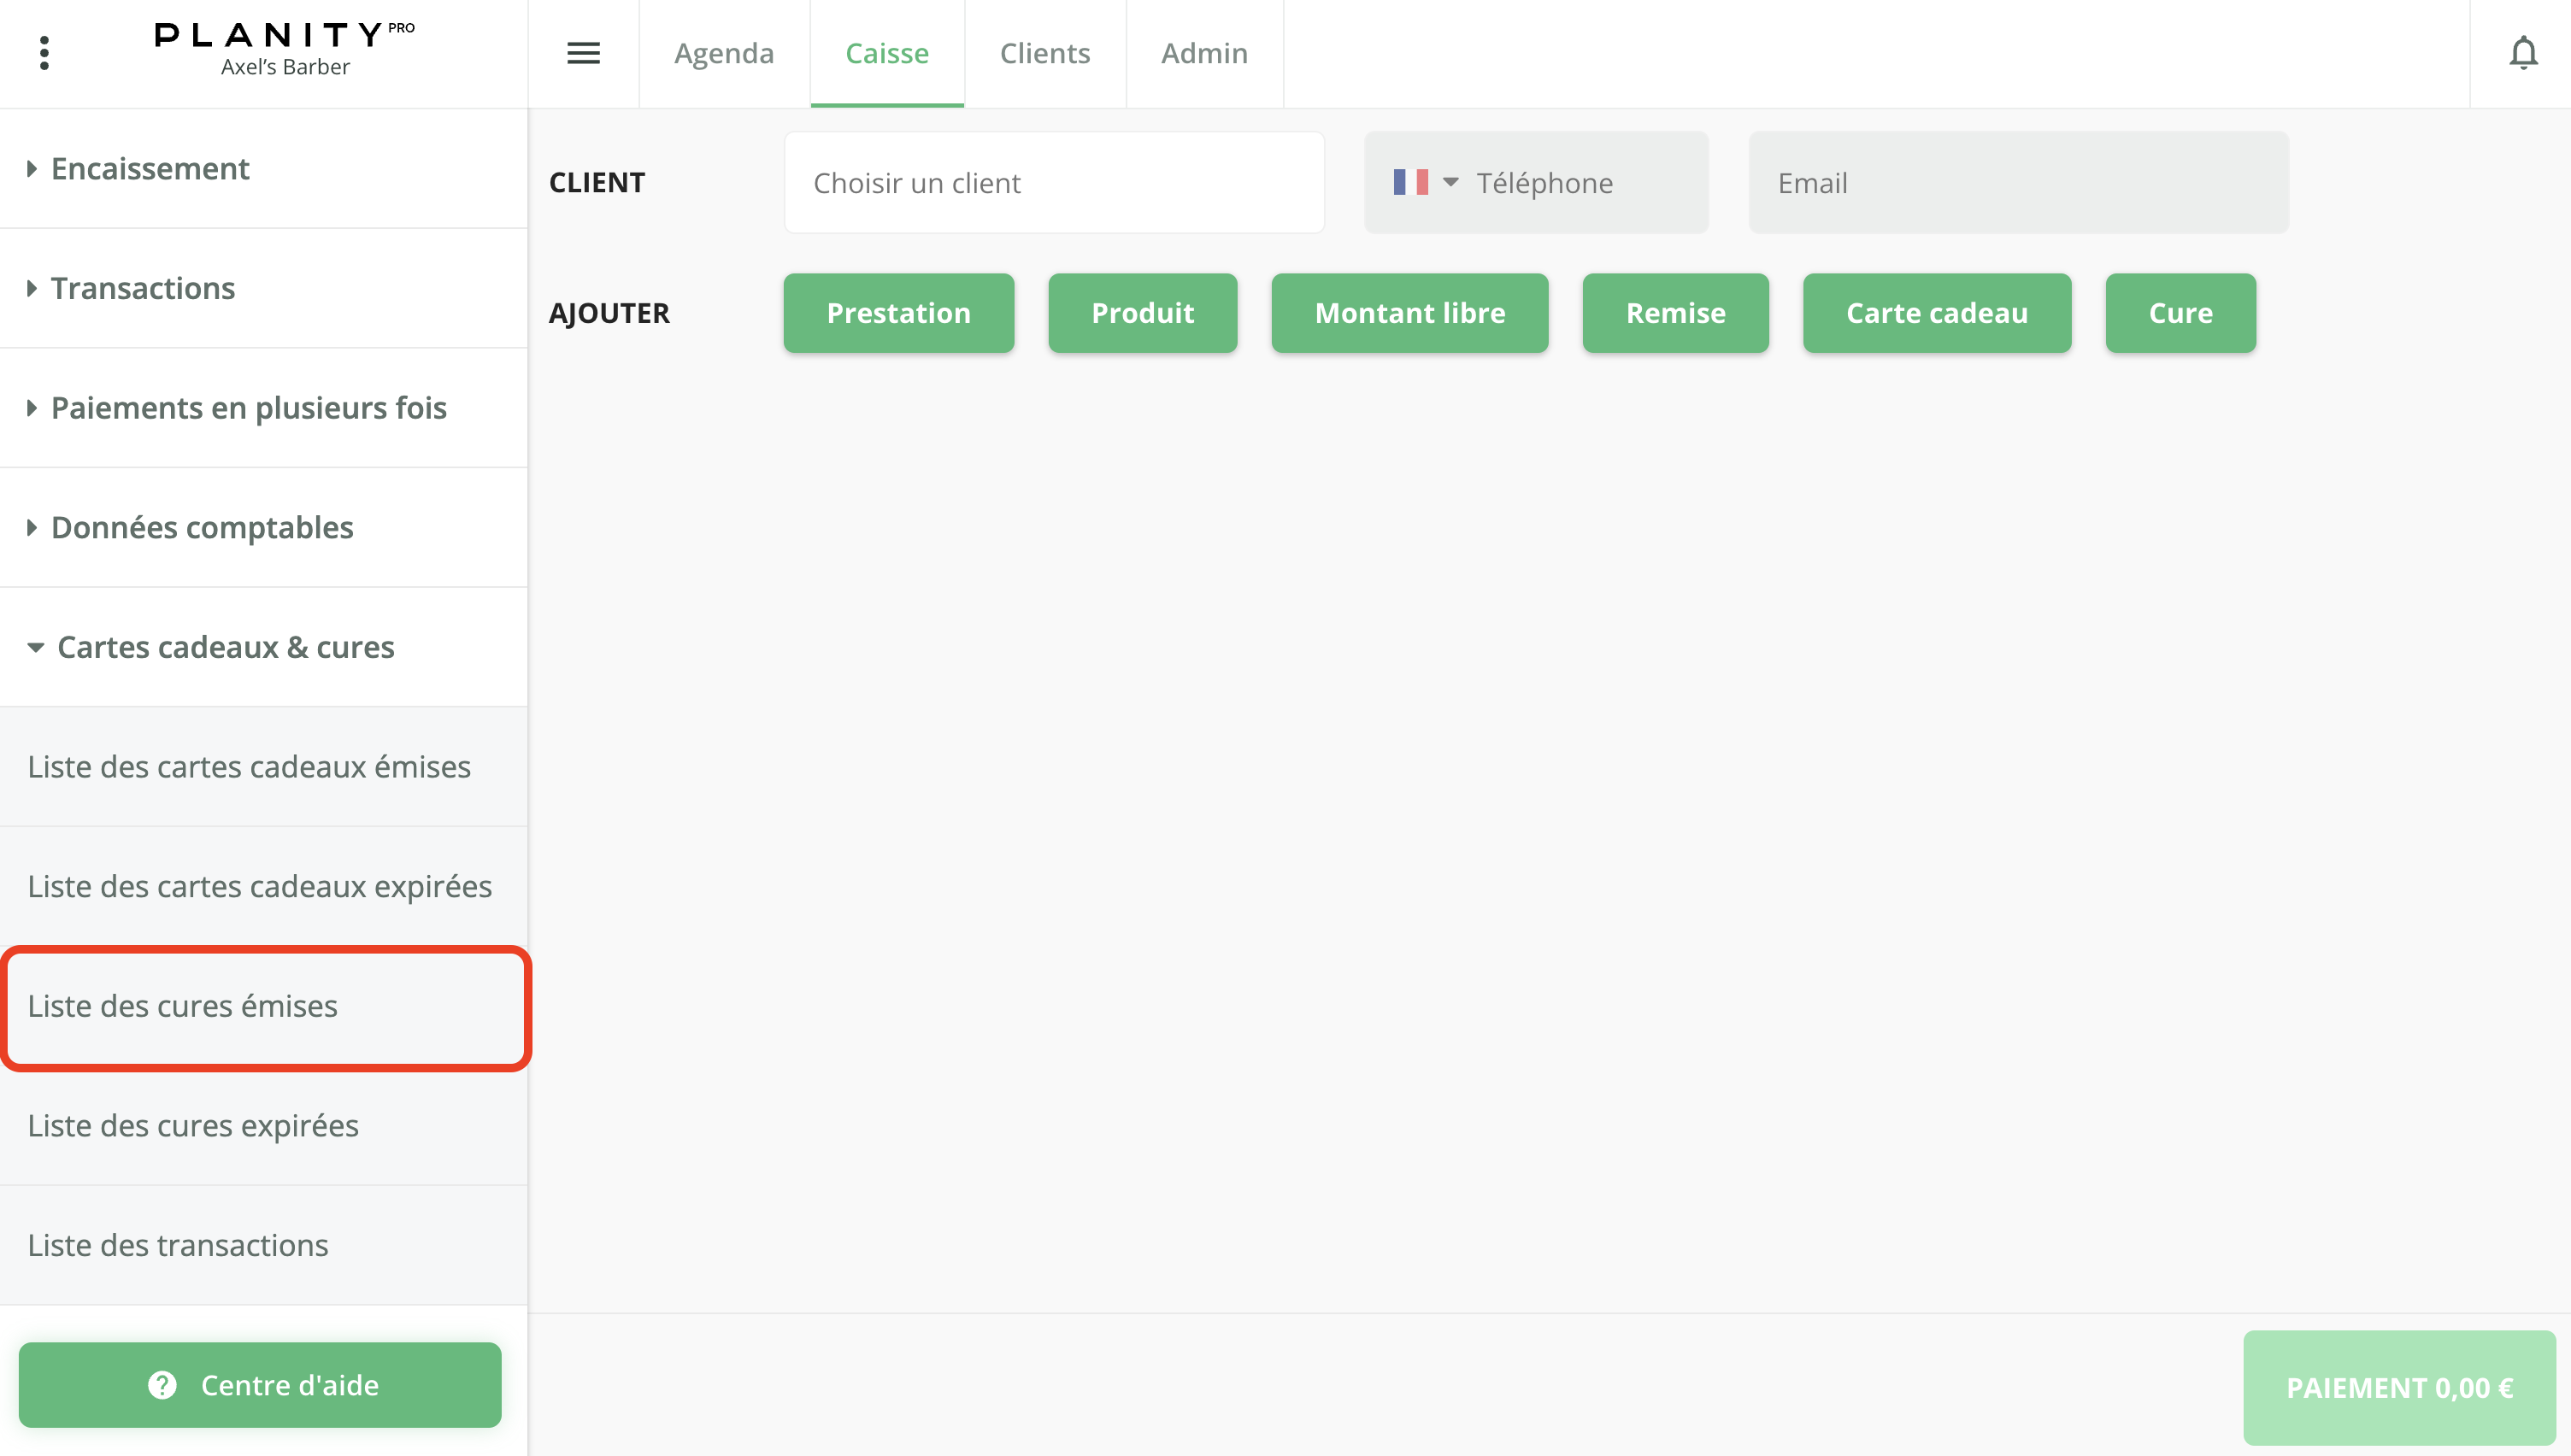Switch to the Agenda tab
2571x1456 pixels.
coord(723,53)
